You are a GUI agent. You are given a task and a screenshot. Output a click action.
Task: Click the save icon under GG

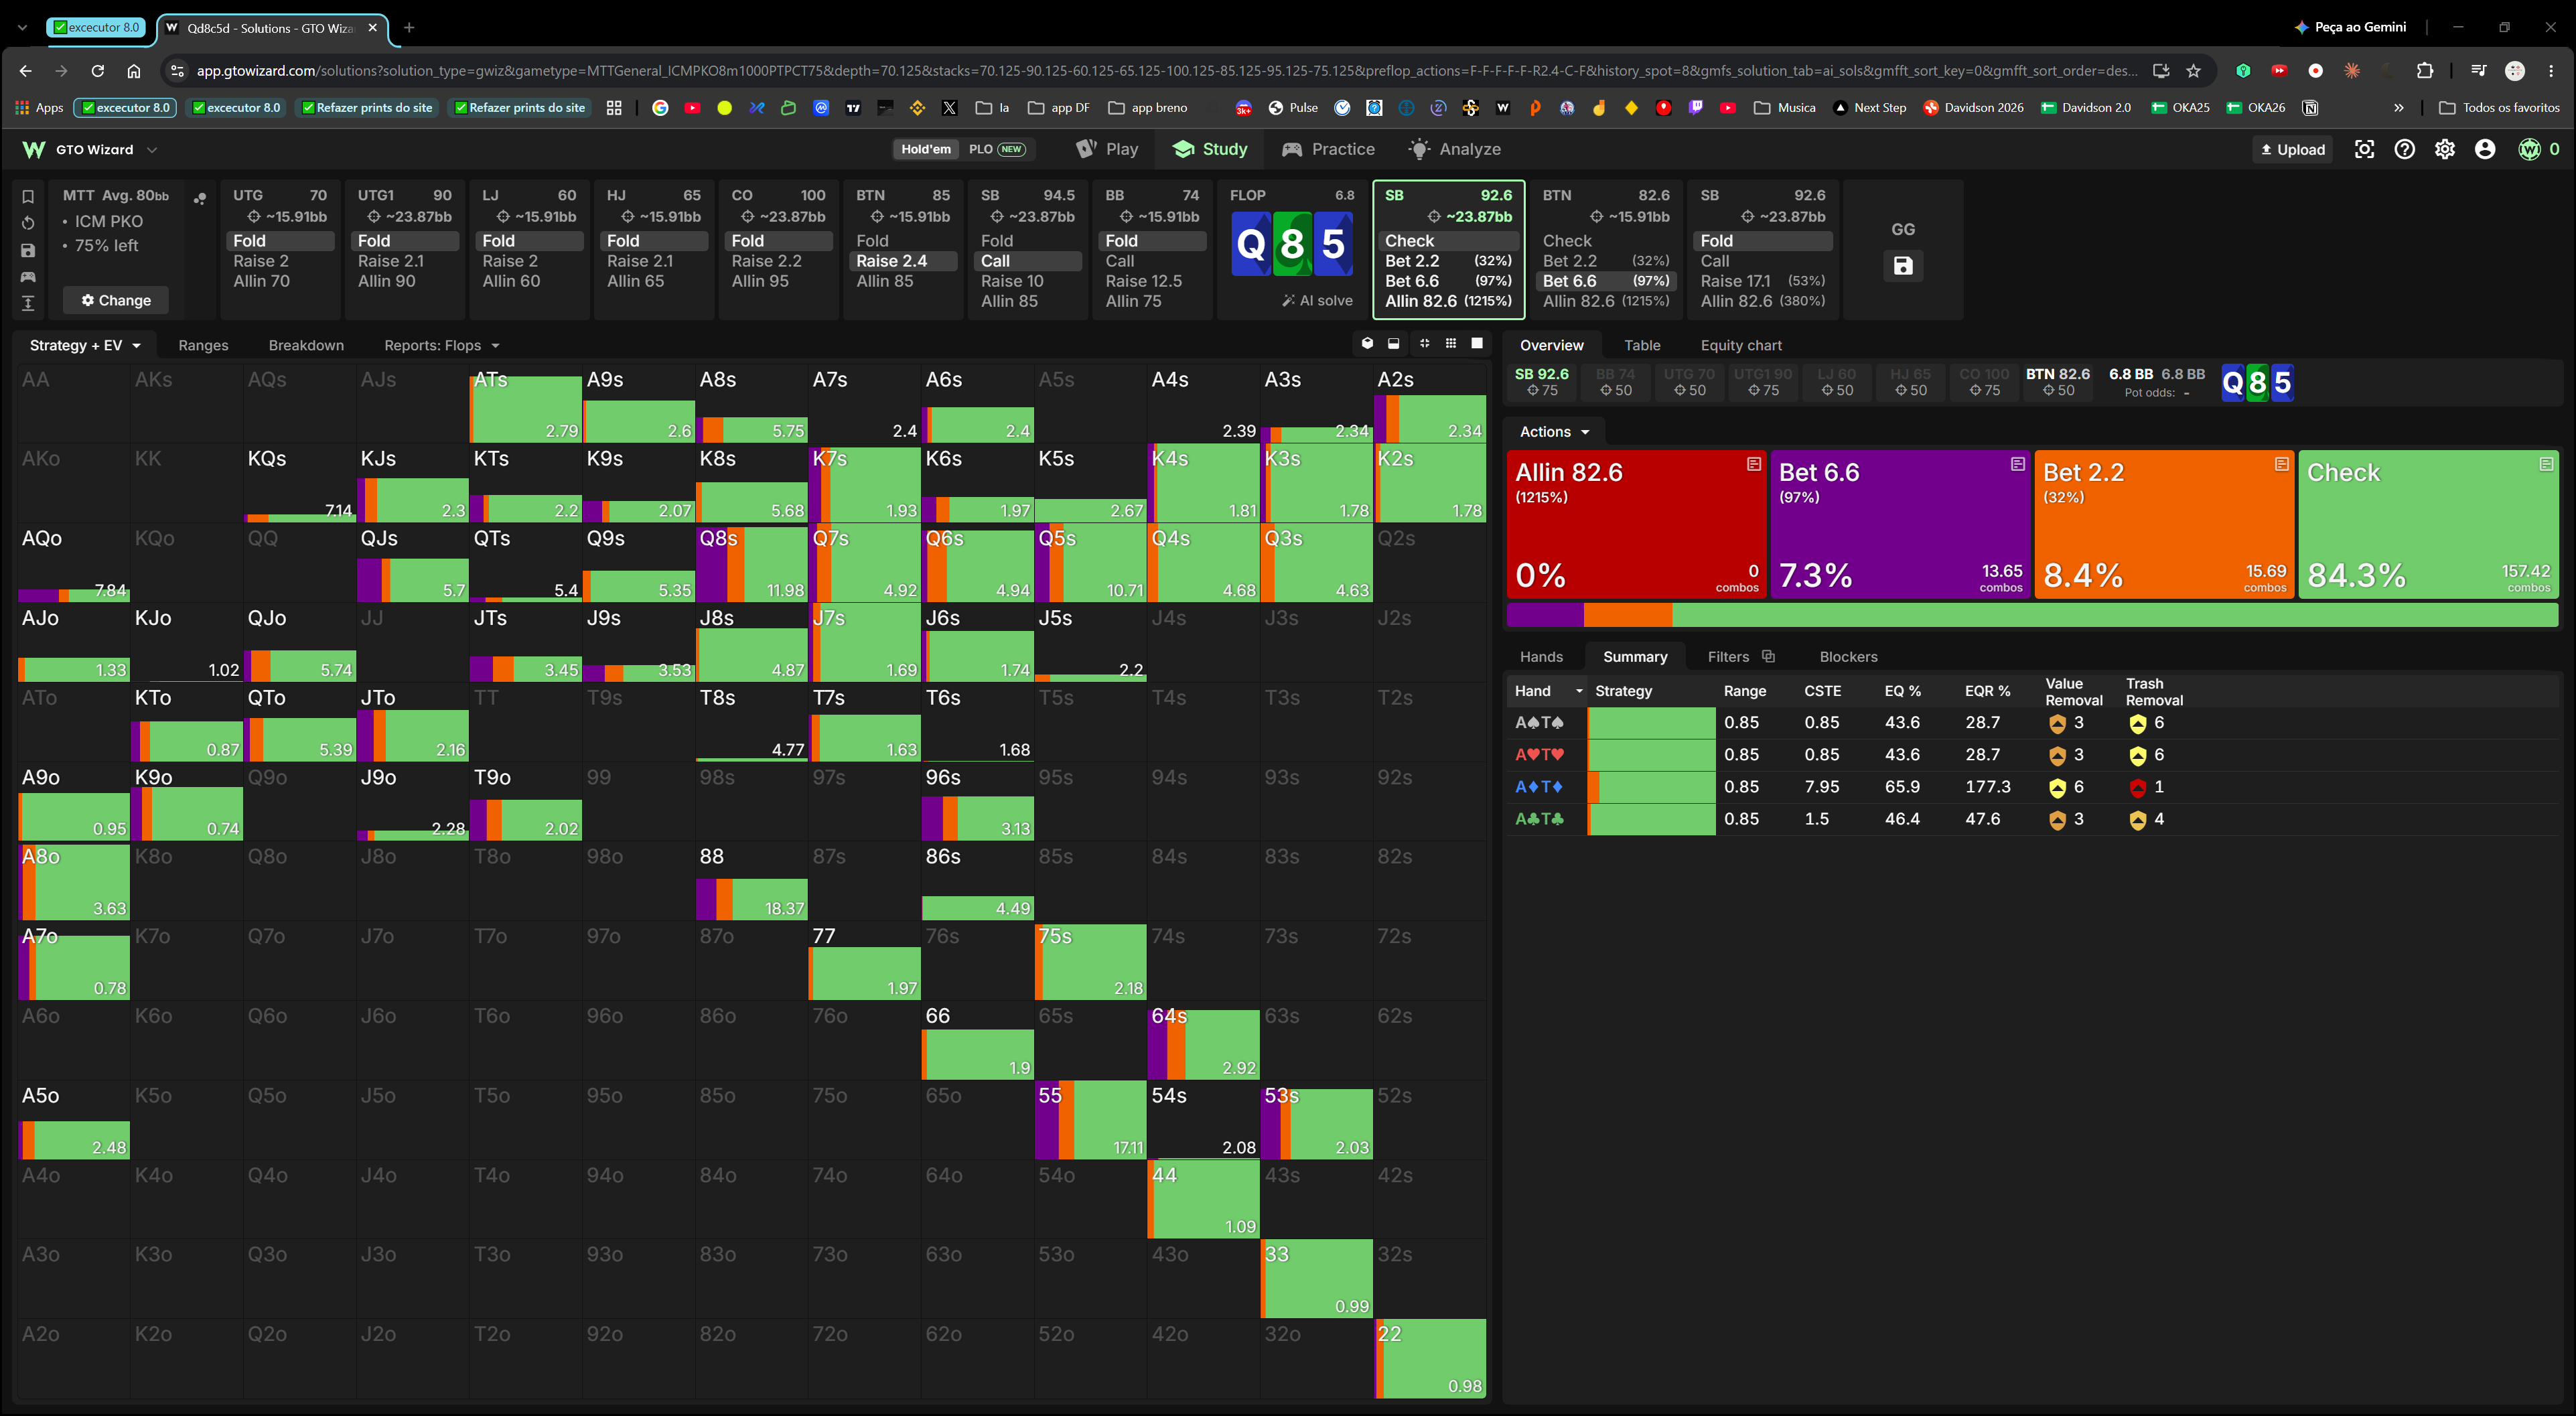coord(1903,266)
